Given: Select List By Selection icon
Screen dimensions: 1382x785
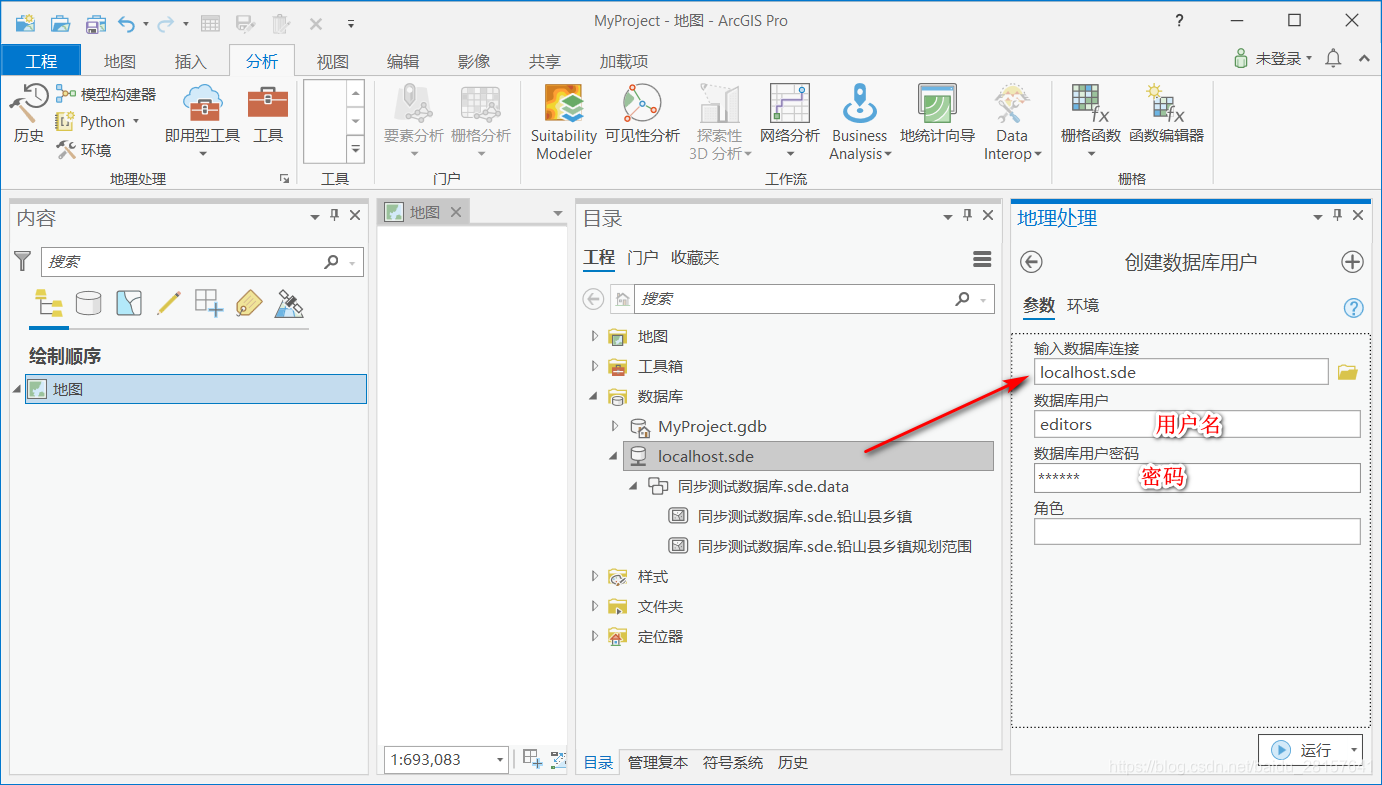Looking at the screenshot, I should [129, 303].
